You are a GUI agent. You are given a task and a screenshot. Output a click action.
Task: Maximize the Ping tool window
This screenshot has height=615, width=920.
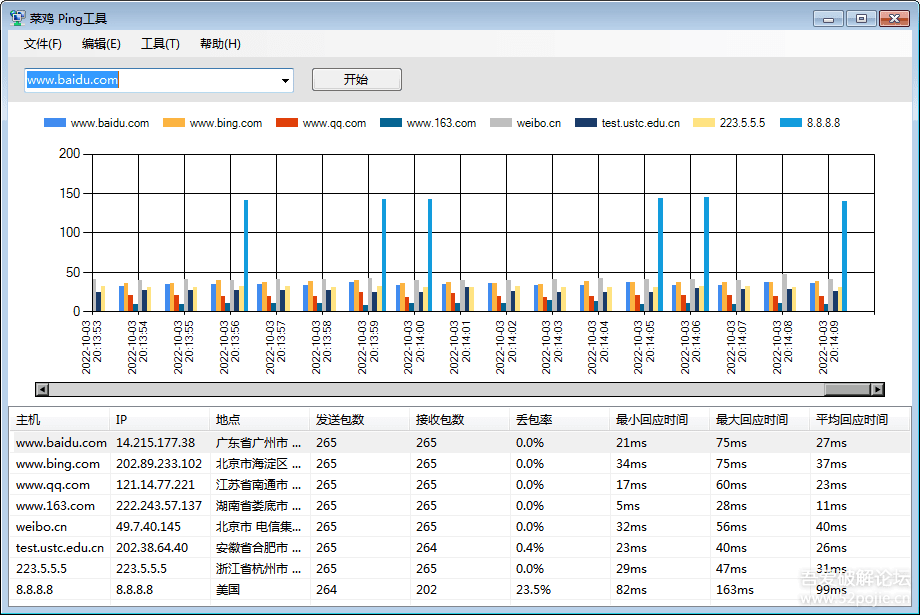[x=861, y=18]
